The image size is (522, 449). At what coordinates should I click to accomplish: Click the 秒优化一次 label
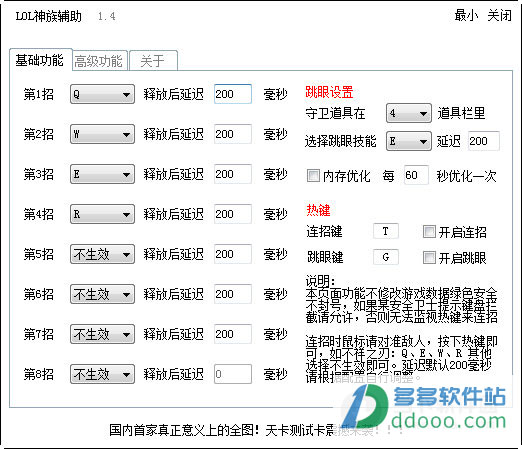[x=466, y=176]
